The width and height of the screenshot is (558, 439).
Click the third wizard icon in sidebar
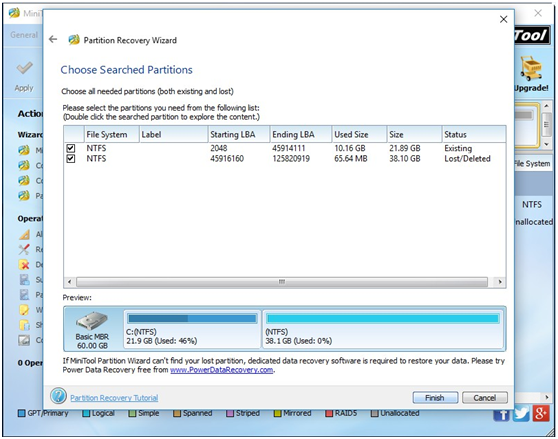point(24,180)
